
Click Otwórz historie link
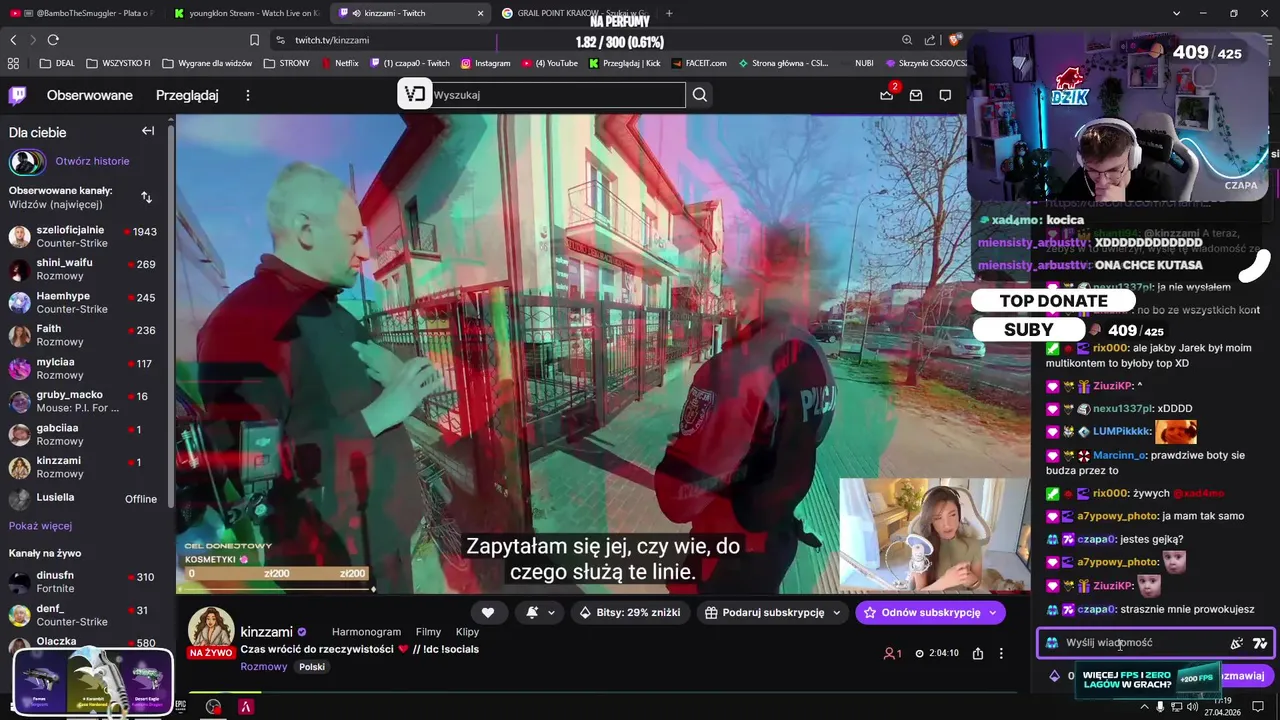[x=92, y=161]
